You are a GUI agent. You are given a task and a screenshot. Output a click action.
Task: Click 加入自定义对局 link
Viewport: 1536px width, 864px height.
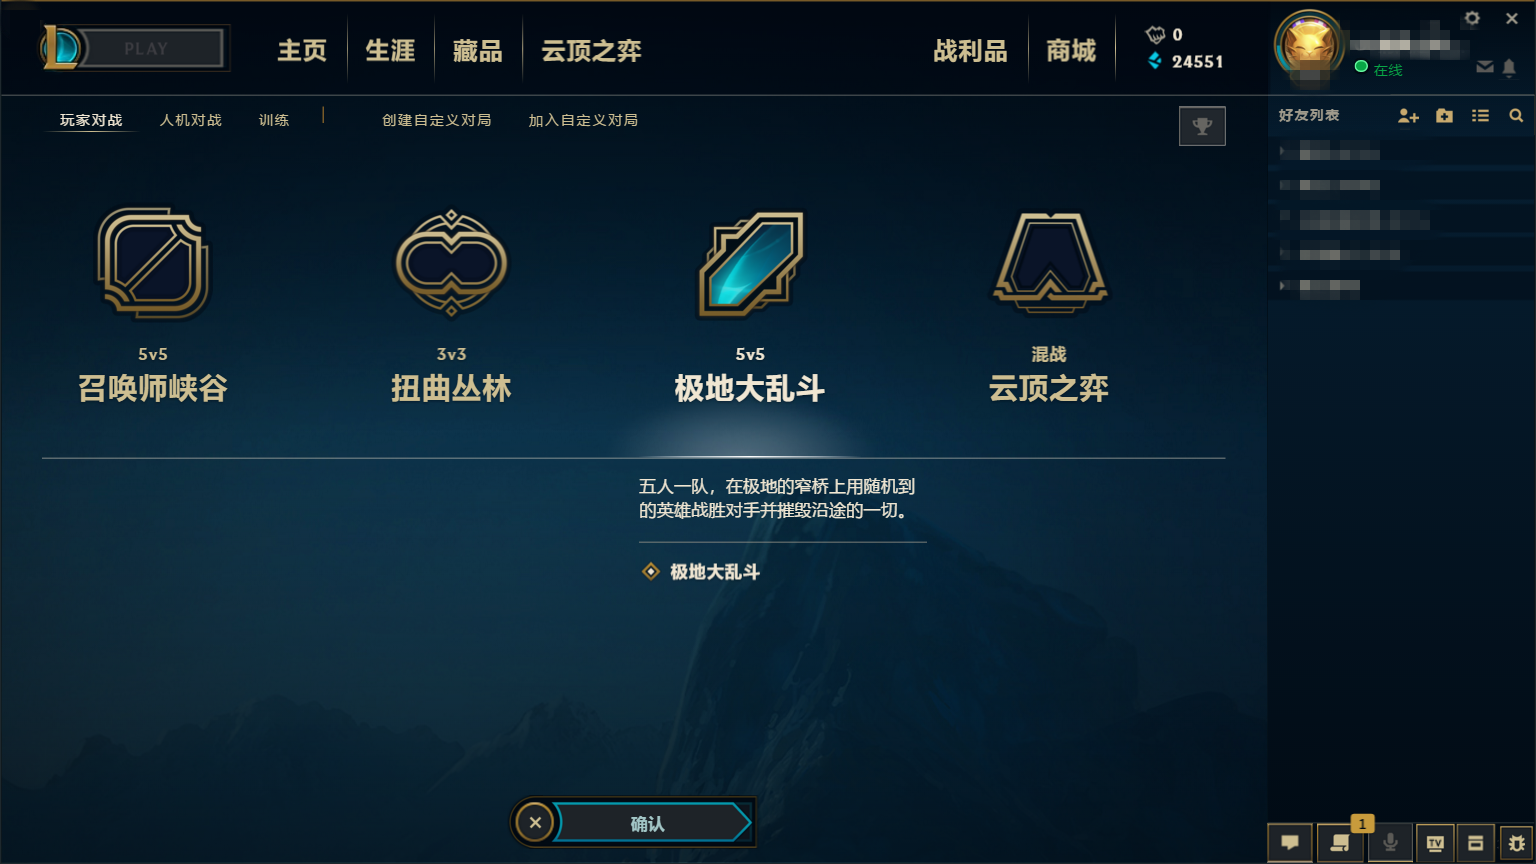(583, 120)
